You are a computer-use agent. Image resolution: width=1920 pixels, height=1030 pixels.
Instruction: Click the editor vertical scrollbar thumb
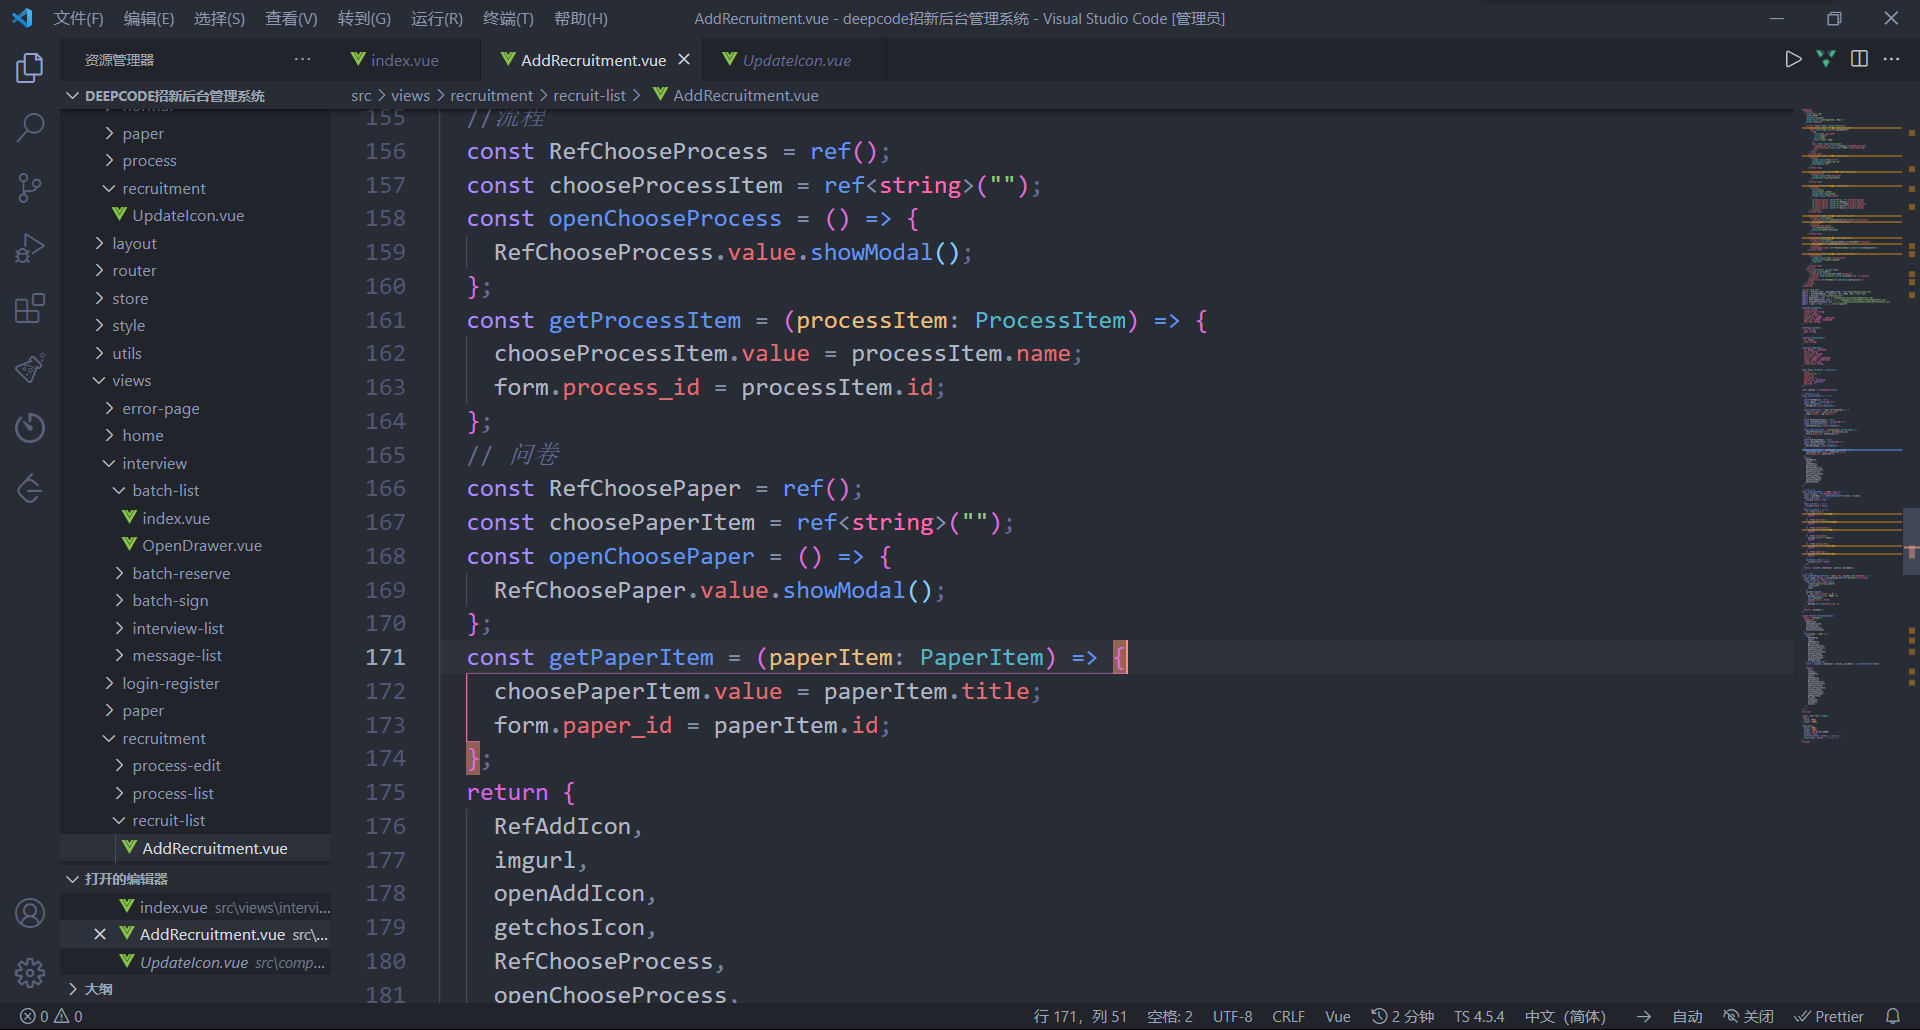tap(1911, 541)
